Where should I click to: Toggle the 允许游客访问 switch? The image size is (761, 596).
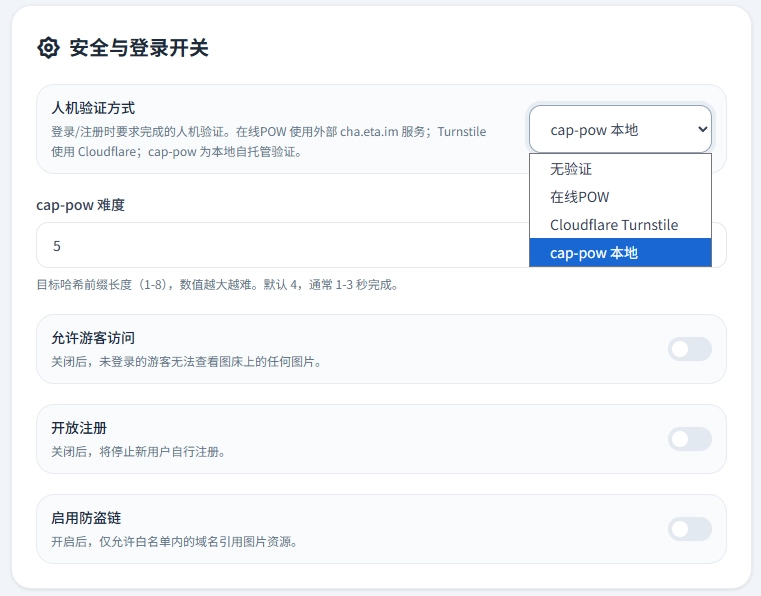pyautogui.click(x=690, y=349)
